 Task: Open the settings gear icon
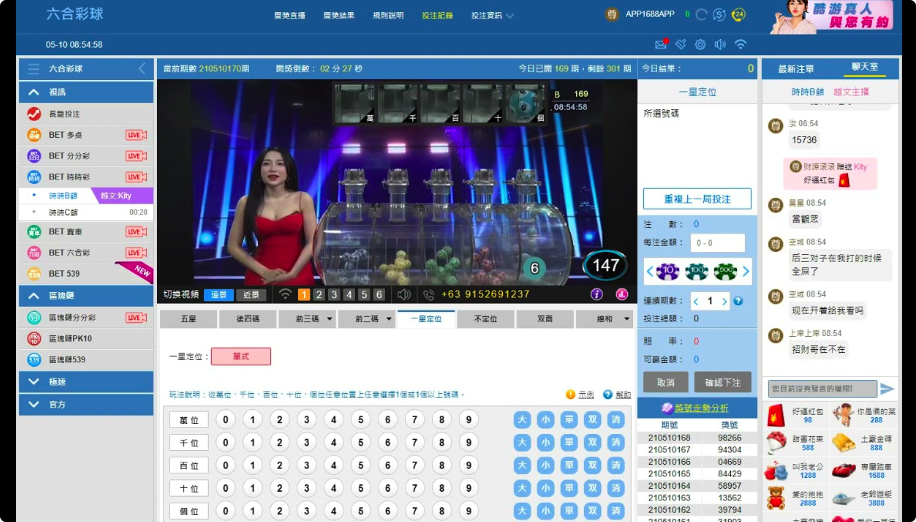[700, 45]
